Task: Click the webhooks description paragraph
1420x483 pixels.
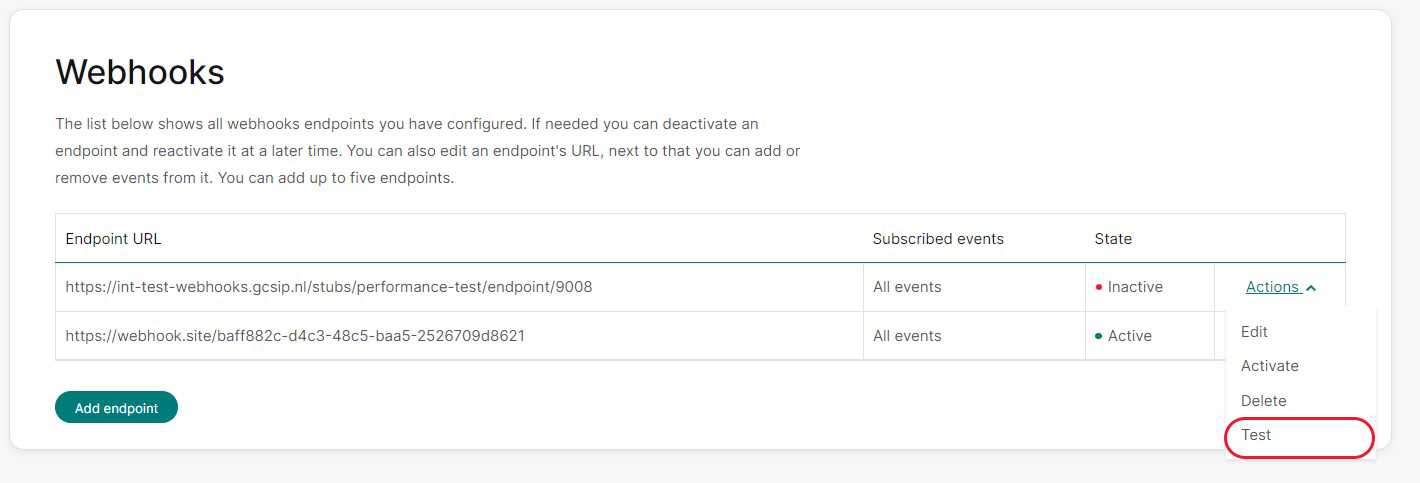Action: 428,152
